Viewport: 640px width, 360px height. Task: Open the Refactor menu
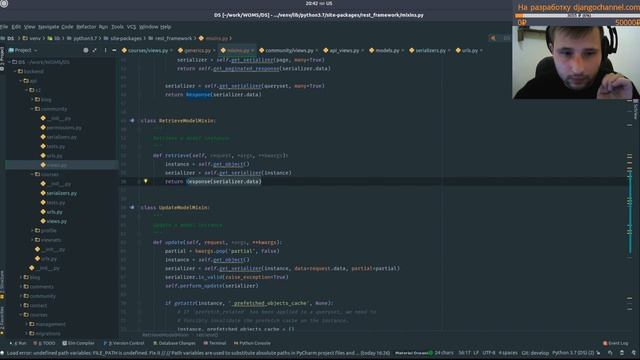86,27
